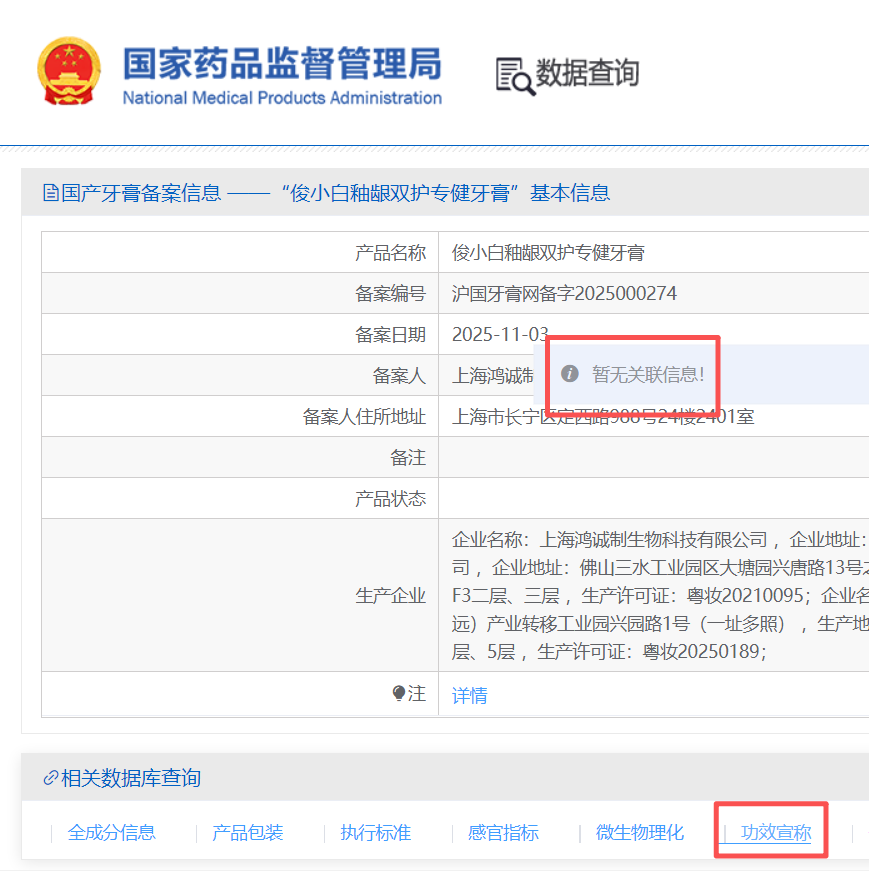Click the info icon in 暂无关联信息 popup
Image resolution: width=869 pixels, height=871 pixels.
click(x=570, y=374)
